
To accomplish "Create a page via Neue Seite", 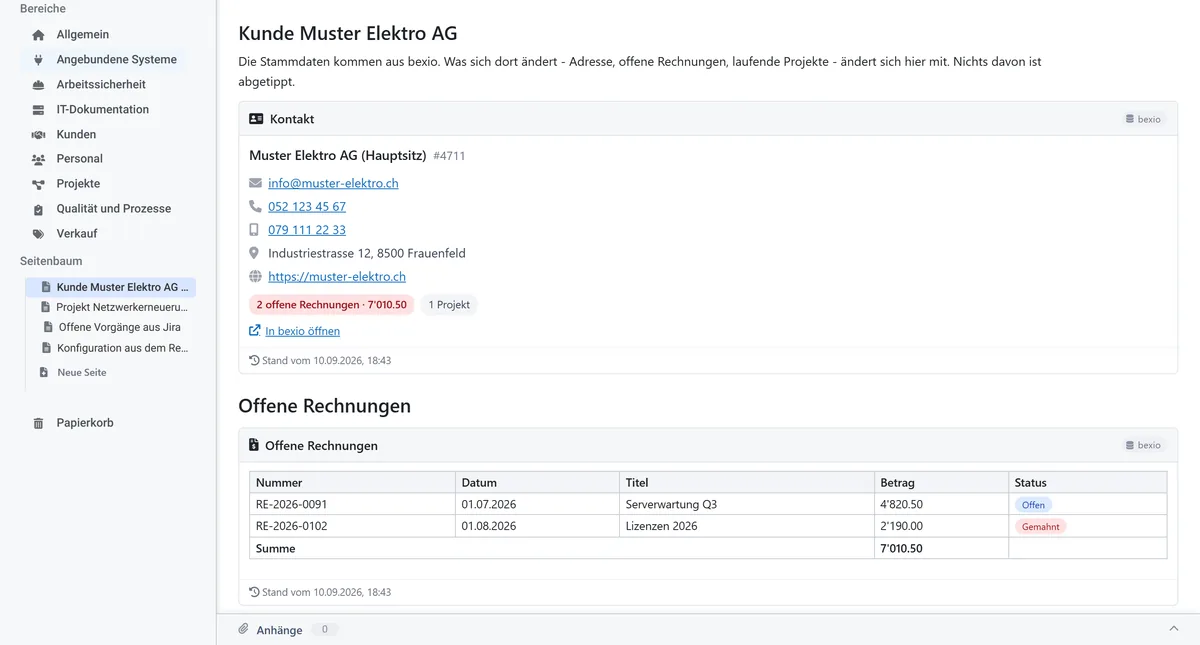I will (x=82, y=372).
